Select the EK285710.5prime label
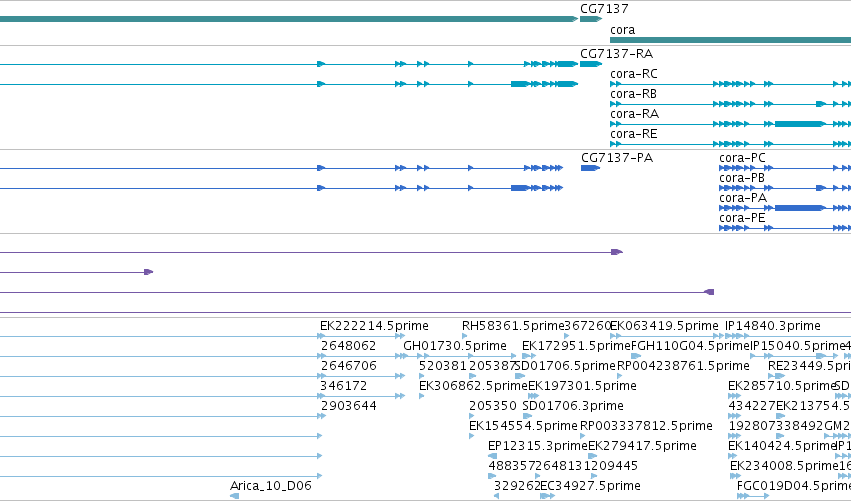The height and width of the screenshot is (501, 851). click(782, 386)
